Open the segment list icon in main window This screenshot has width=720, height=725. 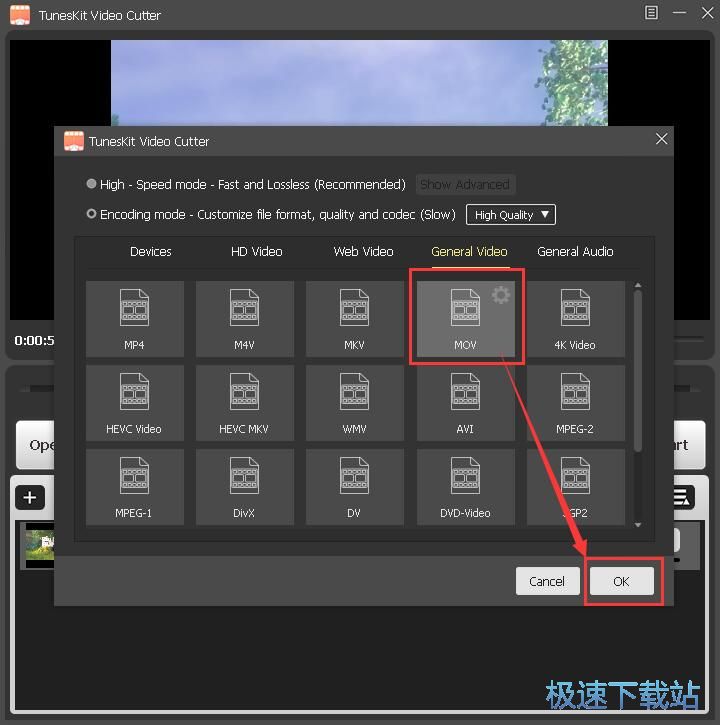683,498
